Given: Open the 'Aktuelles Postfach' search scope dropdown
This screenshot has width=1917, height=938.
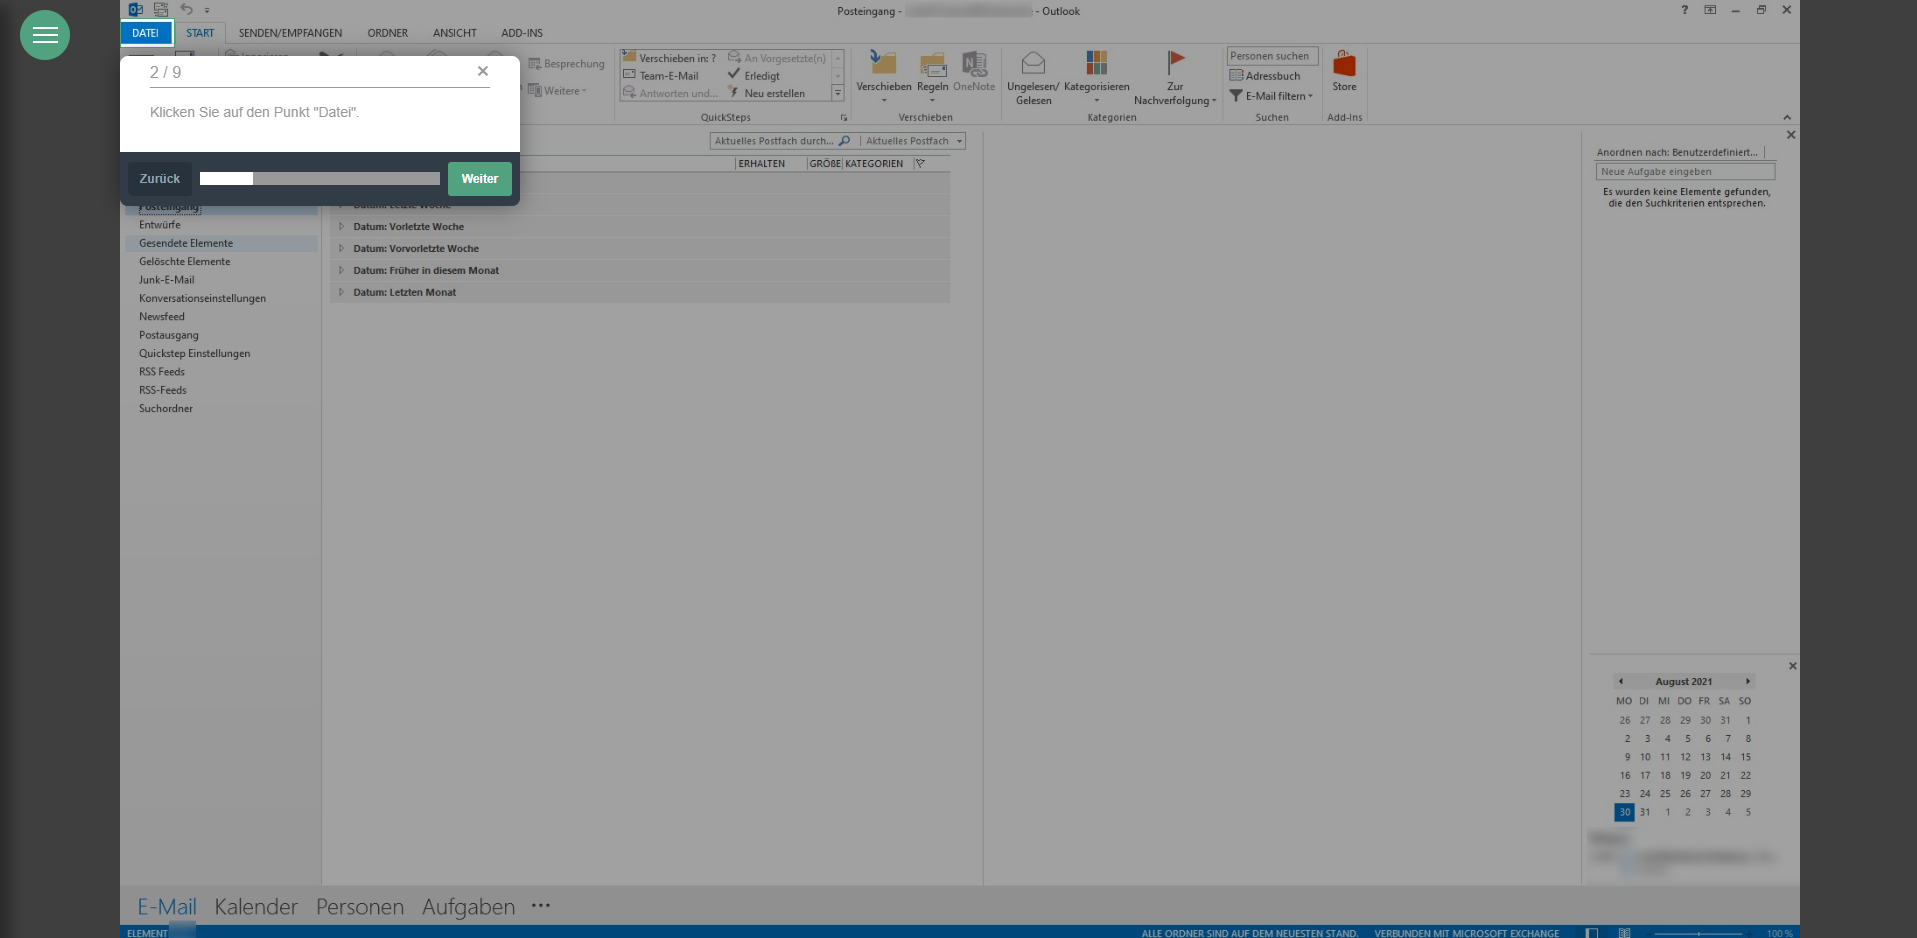Looking at the screenshot, I should 959,141.
